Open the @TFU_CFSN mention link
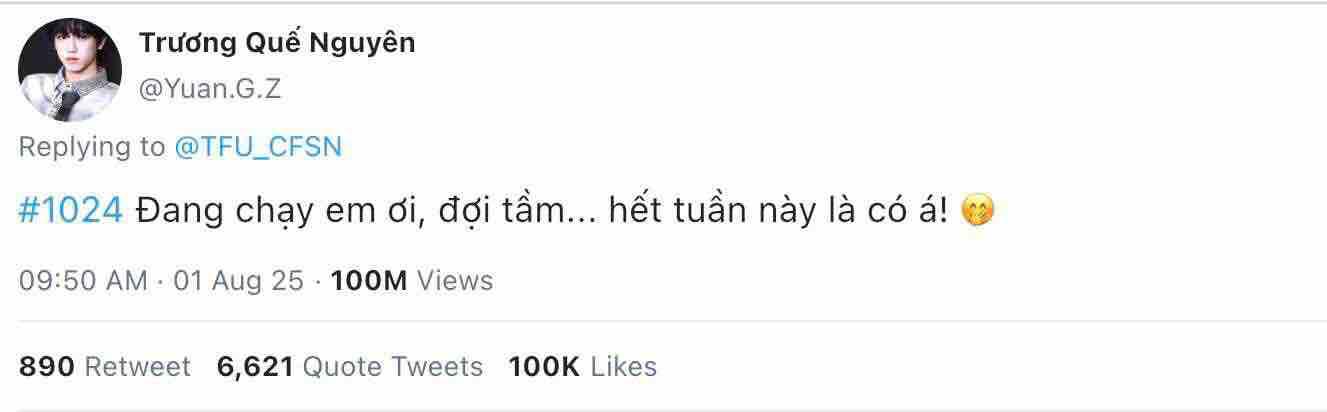Viewport: 1327px width, 412px height. click(258, 147)
